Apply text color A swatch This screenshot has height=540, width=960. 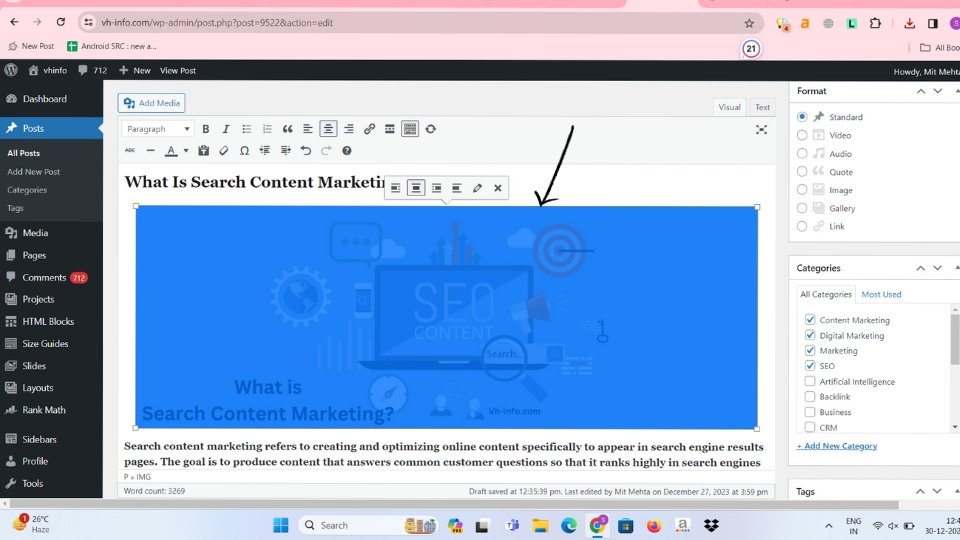tap(171, 151)
